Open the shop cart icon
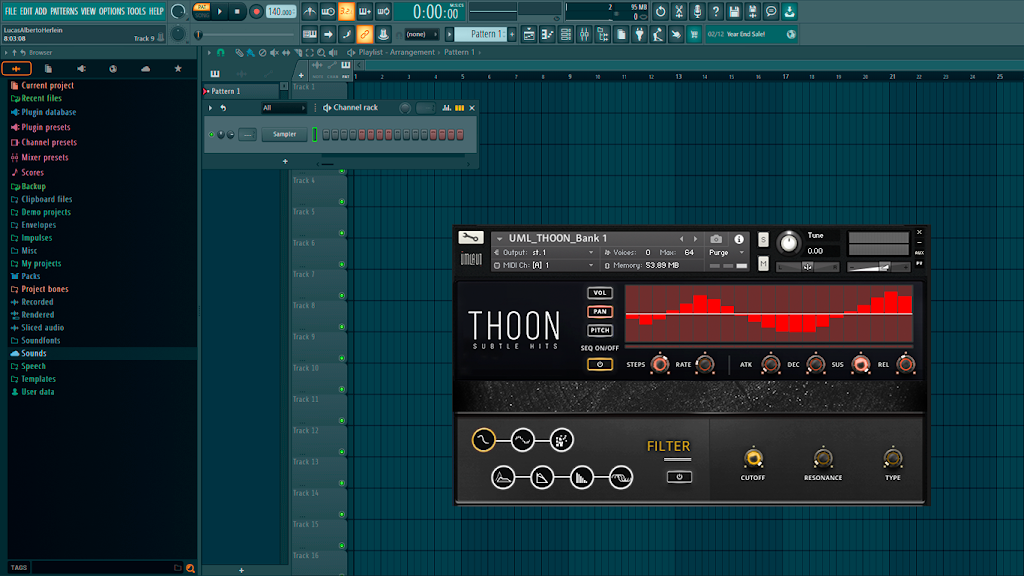This screenshot has height=576, width=1024. 694,35
